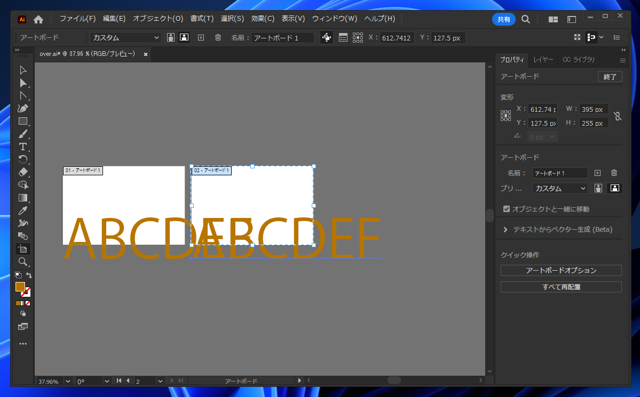The height and width of the screenshot is (397, 640).
Task: Open the Arrange Documents icon
Action: pyautogui.click(x=553, y=19)
